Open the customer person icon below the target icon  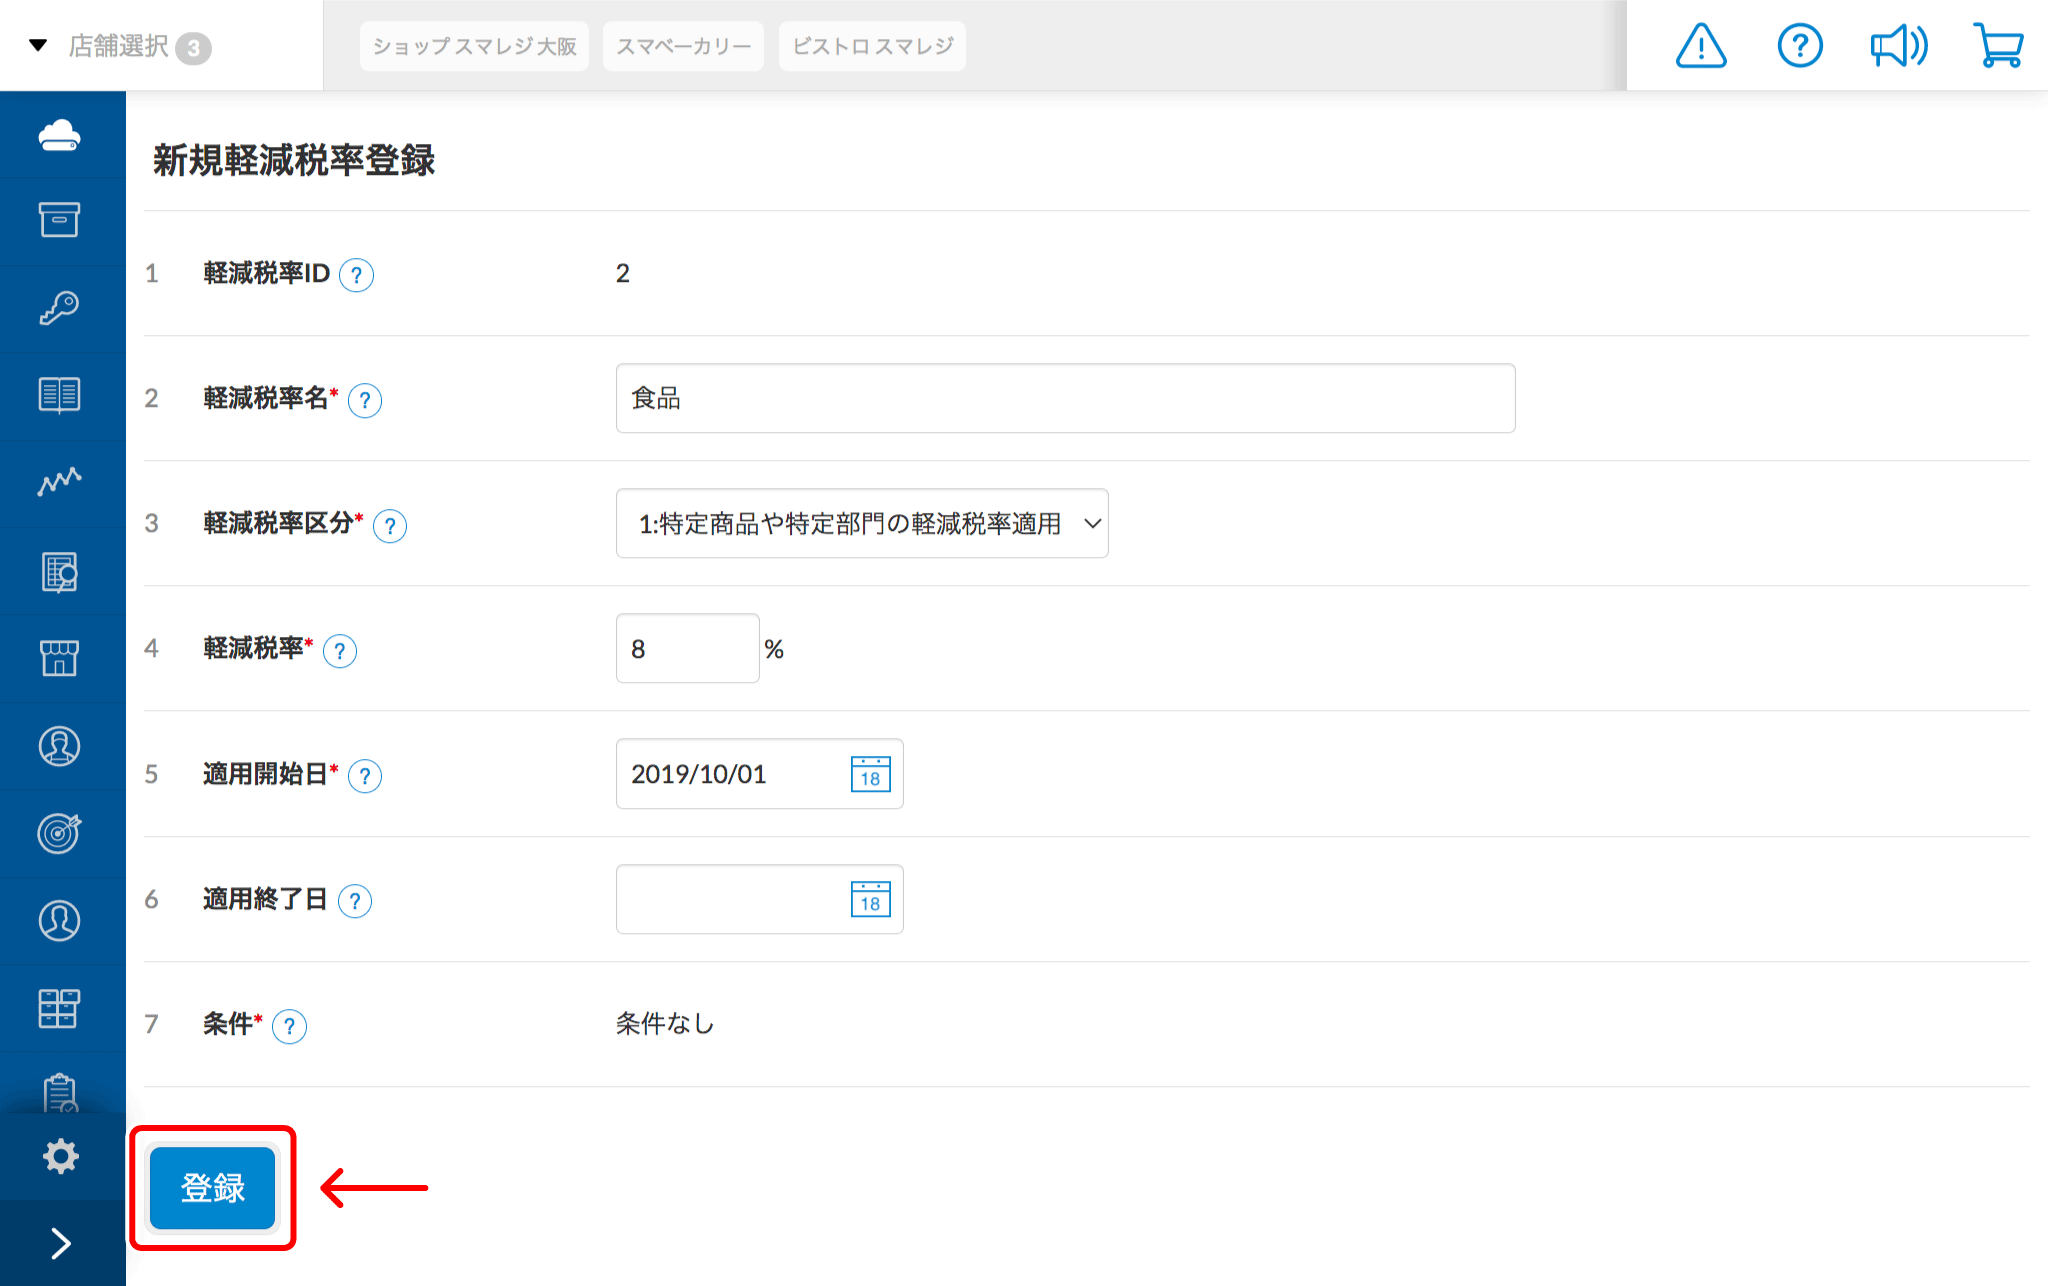(60, 920)
